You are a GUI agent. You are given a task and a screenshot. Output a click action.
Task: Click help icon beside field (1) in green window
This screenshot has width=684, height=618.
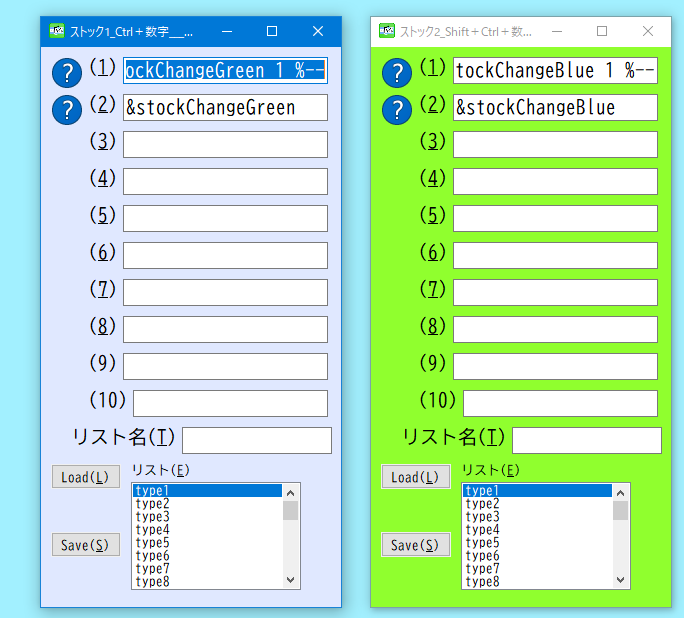point(397,72)
